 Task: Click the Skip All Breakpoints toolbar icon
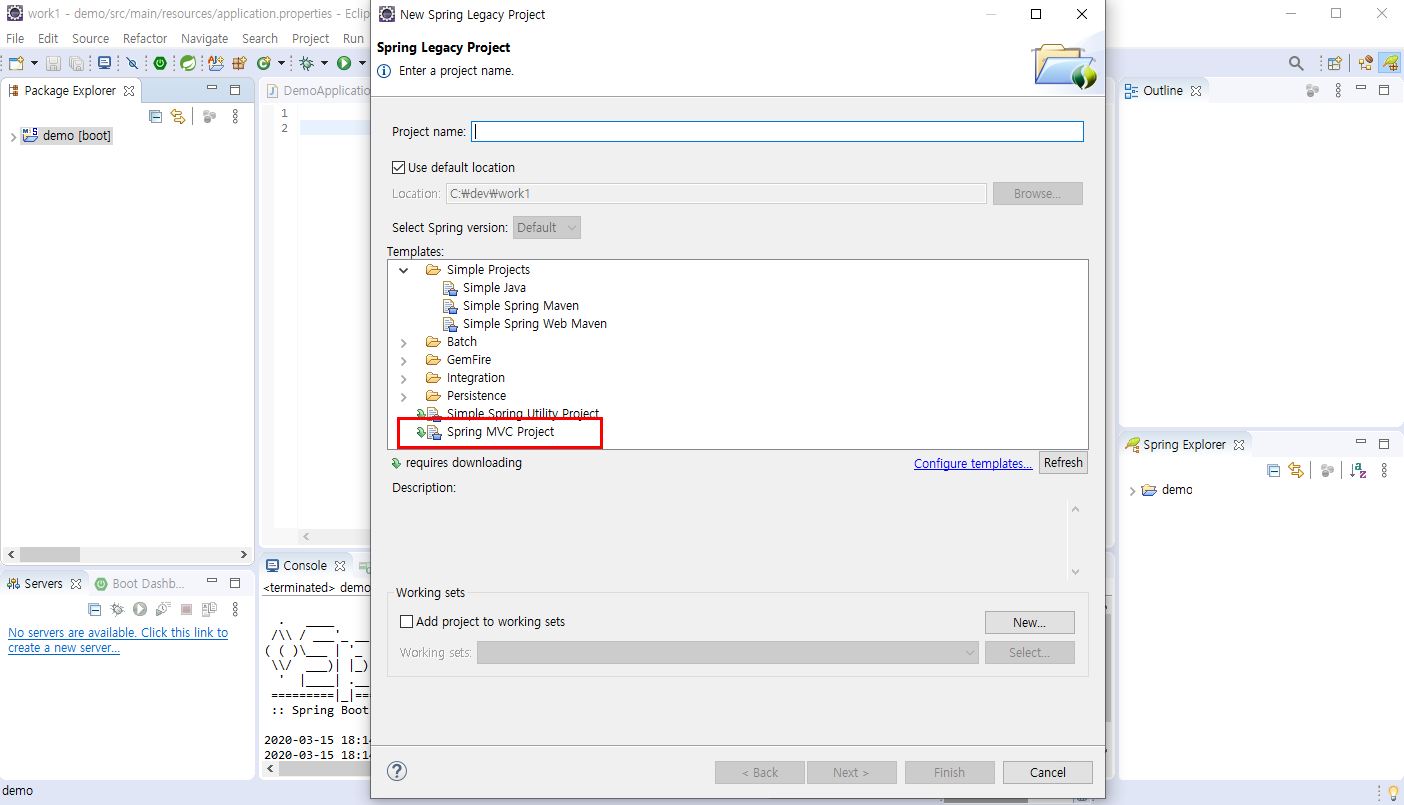coord(132,63)
